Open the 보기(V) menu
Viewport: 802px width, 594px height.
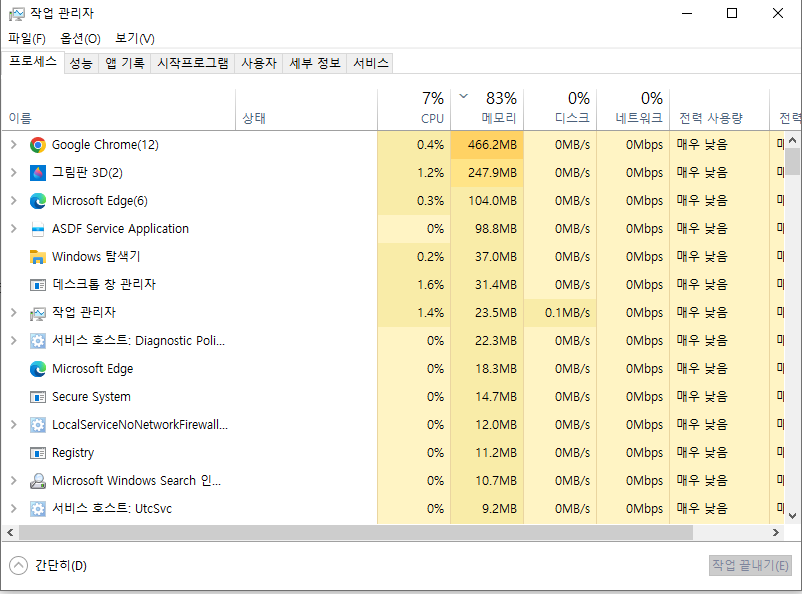click(135, 38)
